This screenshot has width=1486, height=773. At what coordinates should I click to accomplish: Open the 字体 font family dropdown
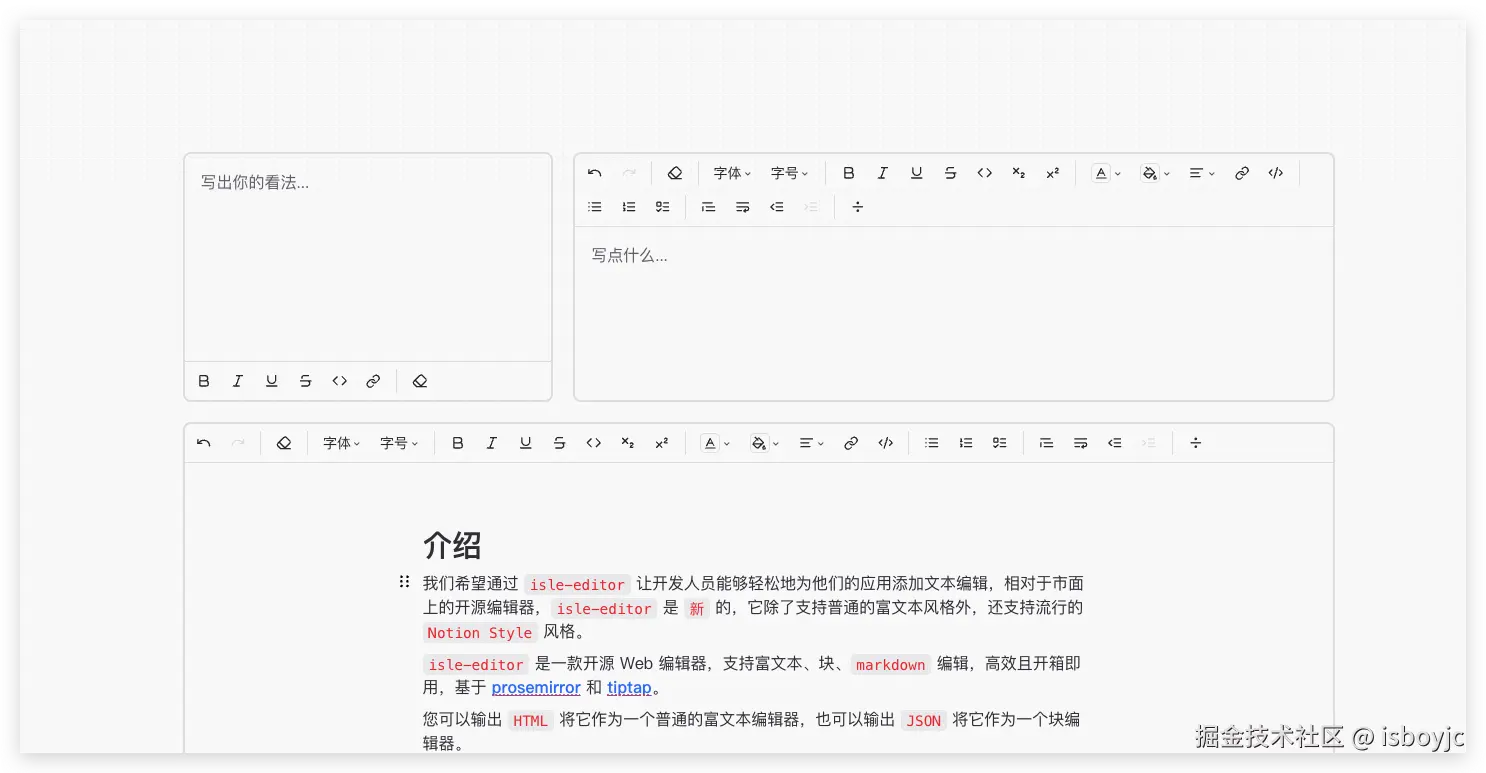(730, 172)
